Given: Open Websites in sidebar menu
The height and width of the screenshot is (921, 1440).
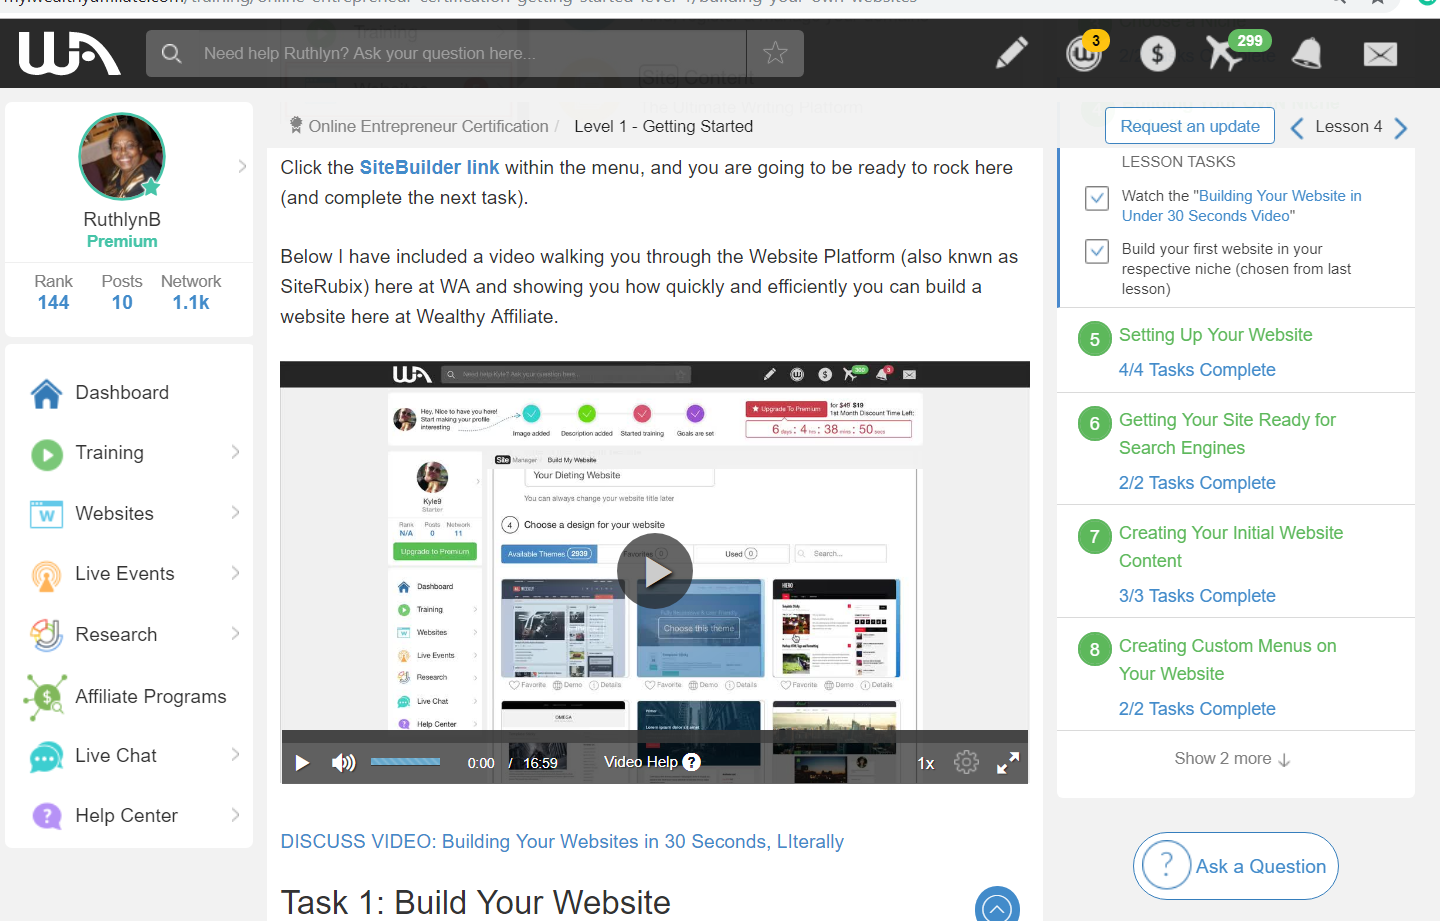Looking at the screenshot, I should [x=114, y=513].
